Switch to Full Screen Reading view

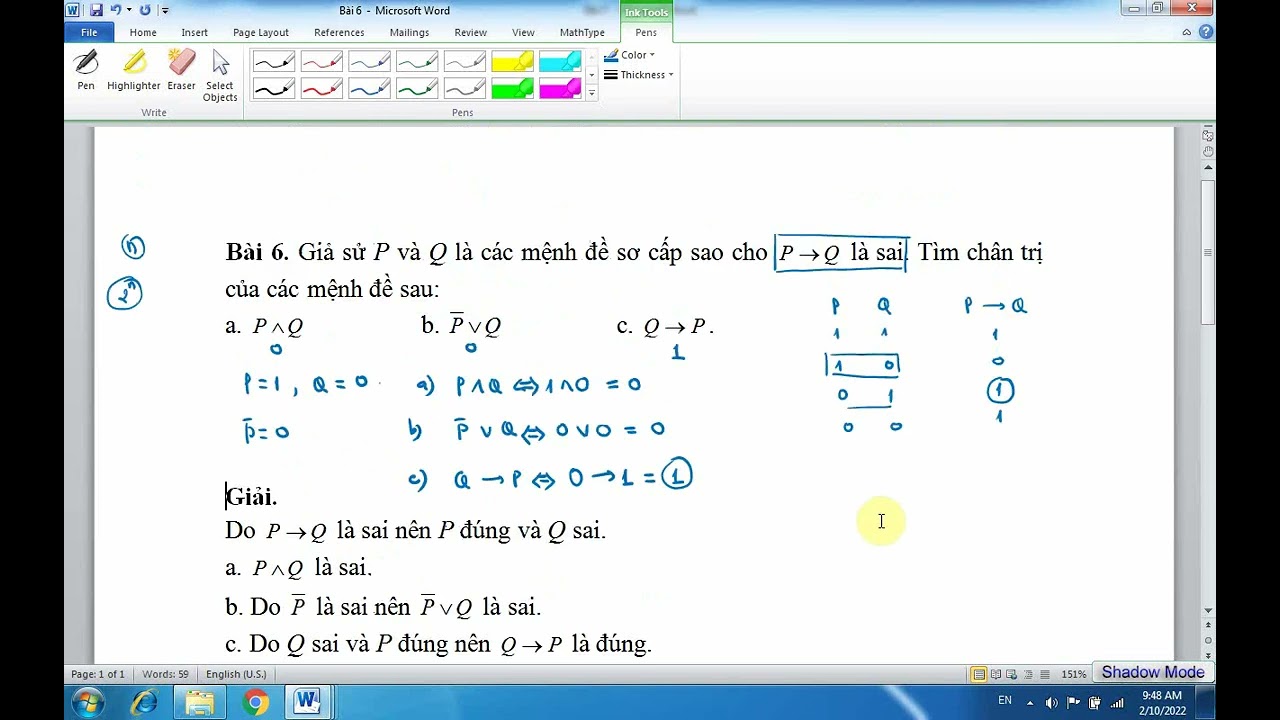point(997,674)
